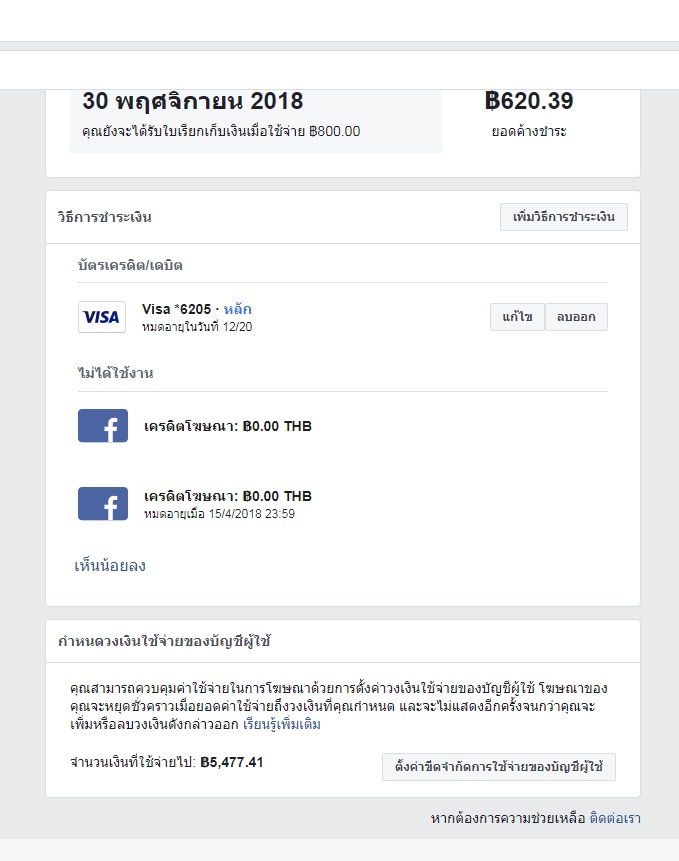Click the ไม่ได้ใช้งาน subsection heading
This screenshot has height=861, width=679.
(x=115, y=373)
